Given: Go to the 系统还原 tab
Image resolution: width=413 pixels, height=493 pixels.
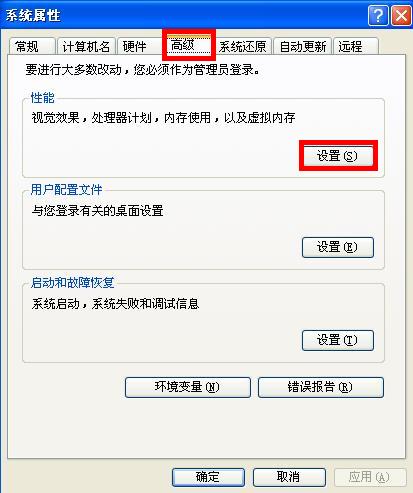Looking at the screenshot, I should click(243, 46).
